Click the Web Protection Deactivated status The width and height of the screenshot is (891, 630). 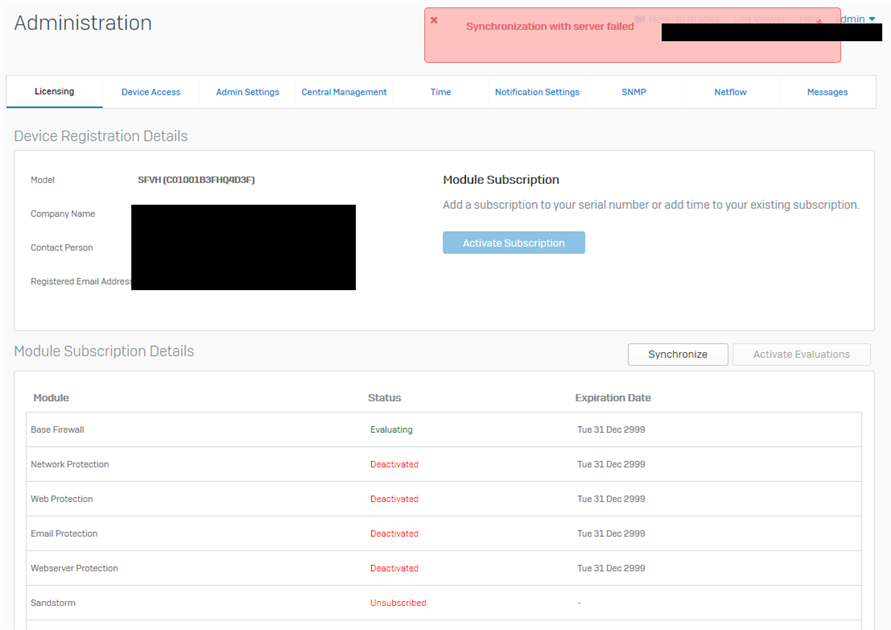point(394,499)
